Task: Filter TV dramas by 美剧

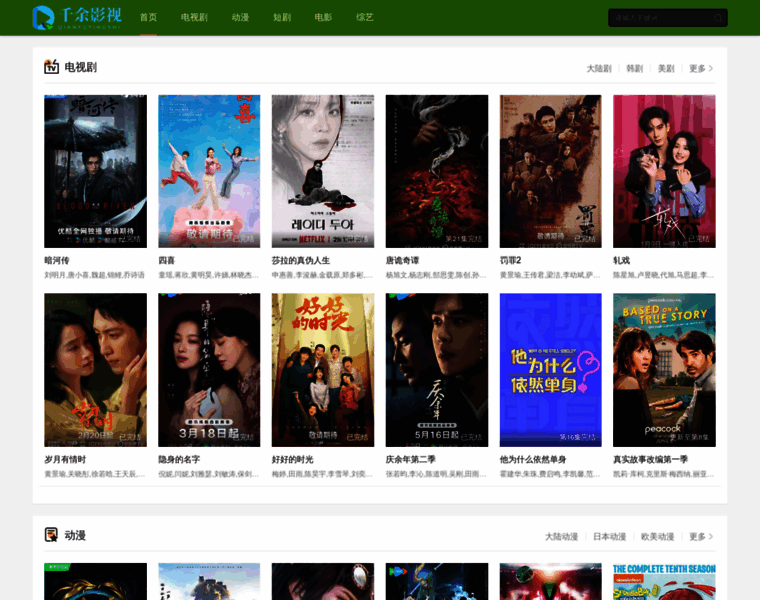Action: point(666,68)
